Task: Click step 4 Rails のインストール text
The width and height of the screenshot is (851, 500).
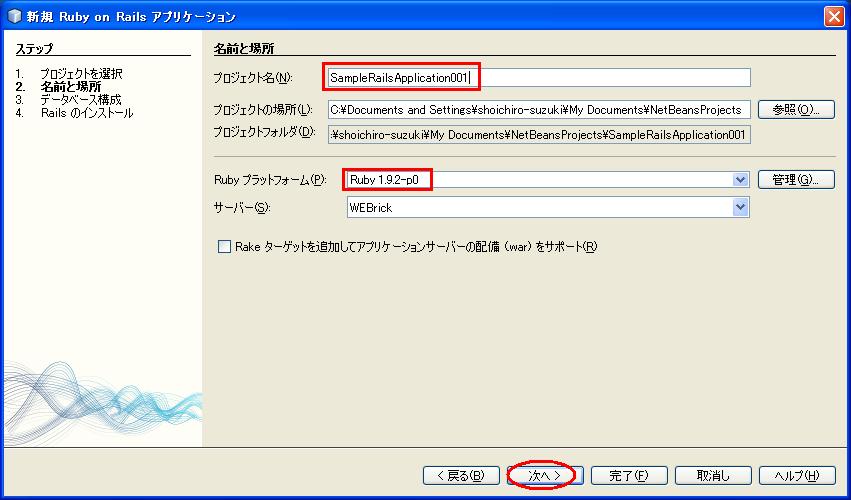Action: (87, 113)
